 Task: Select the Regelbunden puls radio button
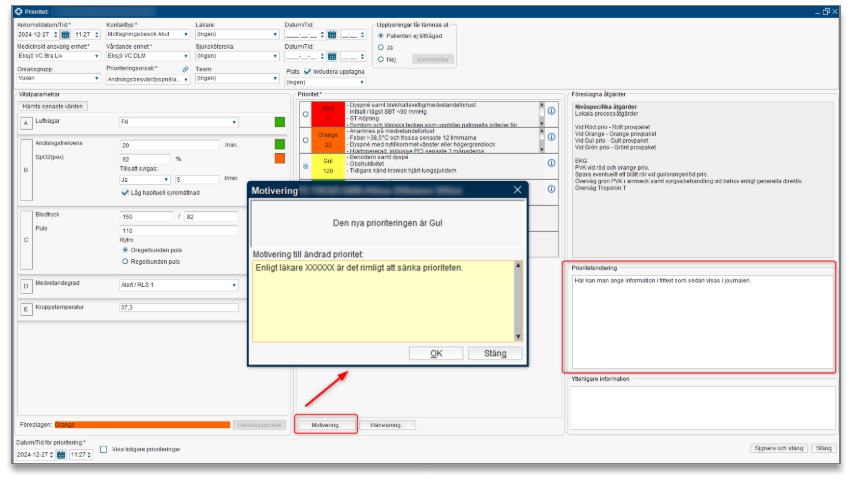coord(125,261)
